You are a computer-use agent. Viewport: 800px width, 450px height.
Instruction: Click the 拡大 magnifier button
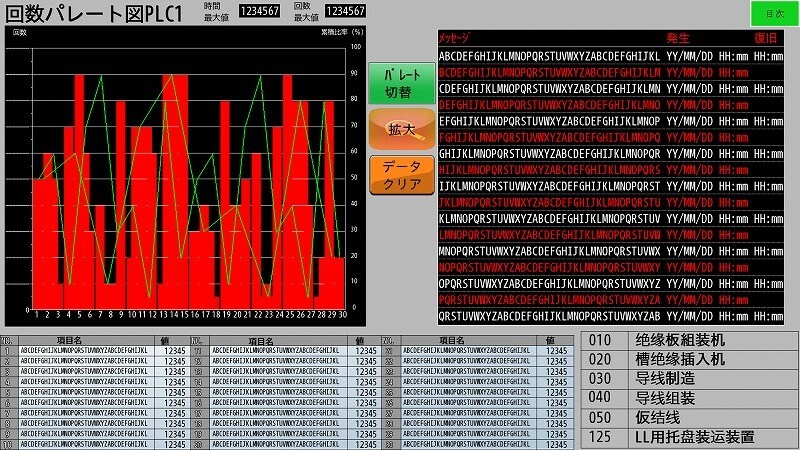(402, 130)
